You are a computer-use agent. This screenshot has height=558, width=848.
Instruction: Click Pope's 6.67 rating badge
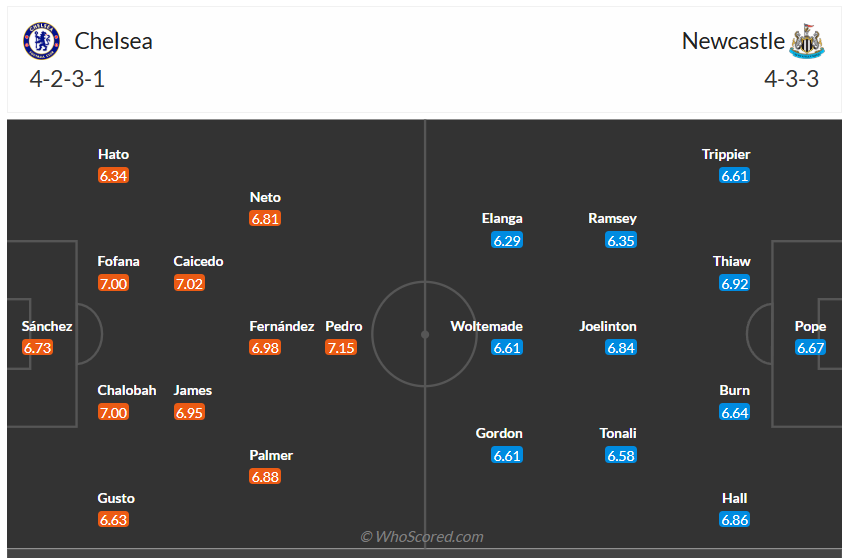pos(811,348)
